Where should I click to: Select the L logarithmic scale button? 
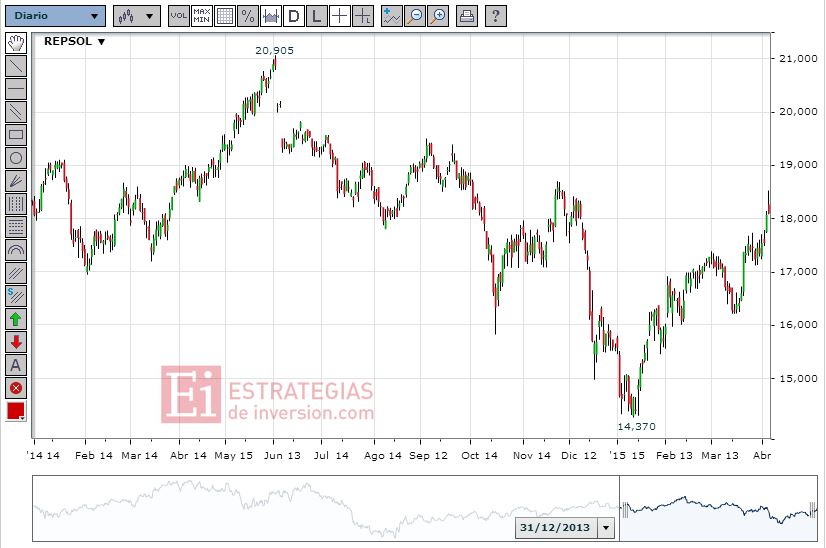tap(317, 16)
